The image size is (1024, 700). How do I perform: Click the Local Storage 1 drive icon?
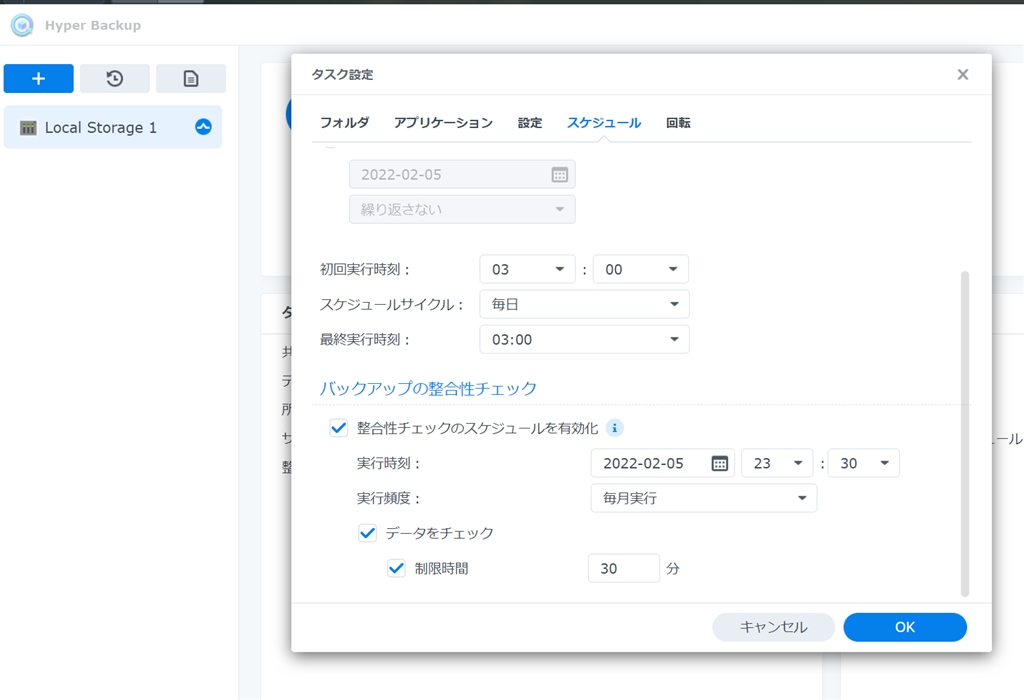[28, 127]
